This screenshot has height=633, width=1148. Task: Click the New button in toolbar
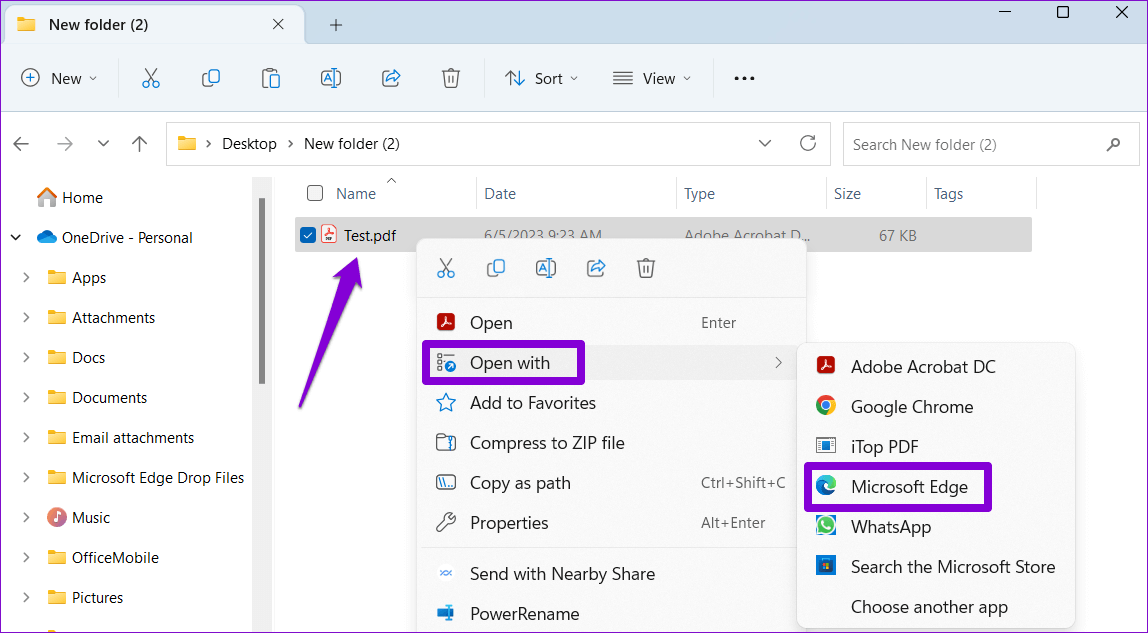click(59, 78)
